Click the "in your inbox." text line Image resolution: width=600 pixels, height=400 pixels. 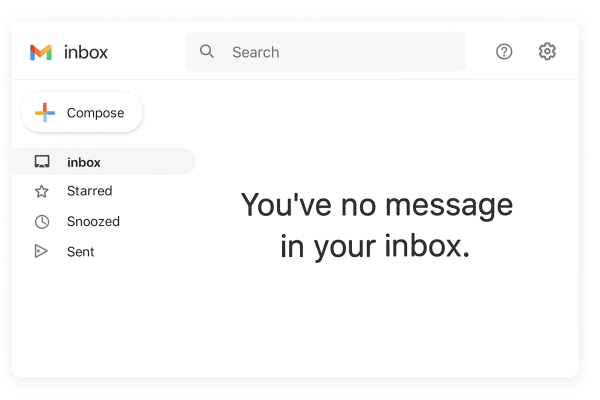[375, 246]
